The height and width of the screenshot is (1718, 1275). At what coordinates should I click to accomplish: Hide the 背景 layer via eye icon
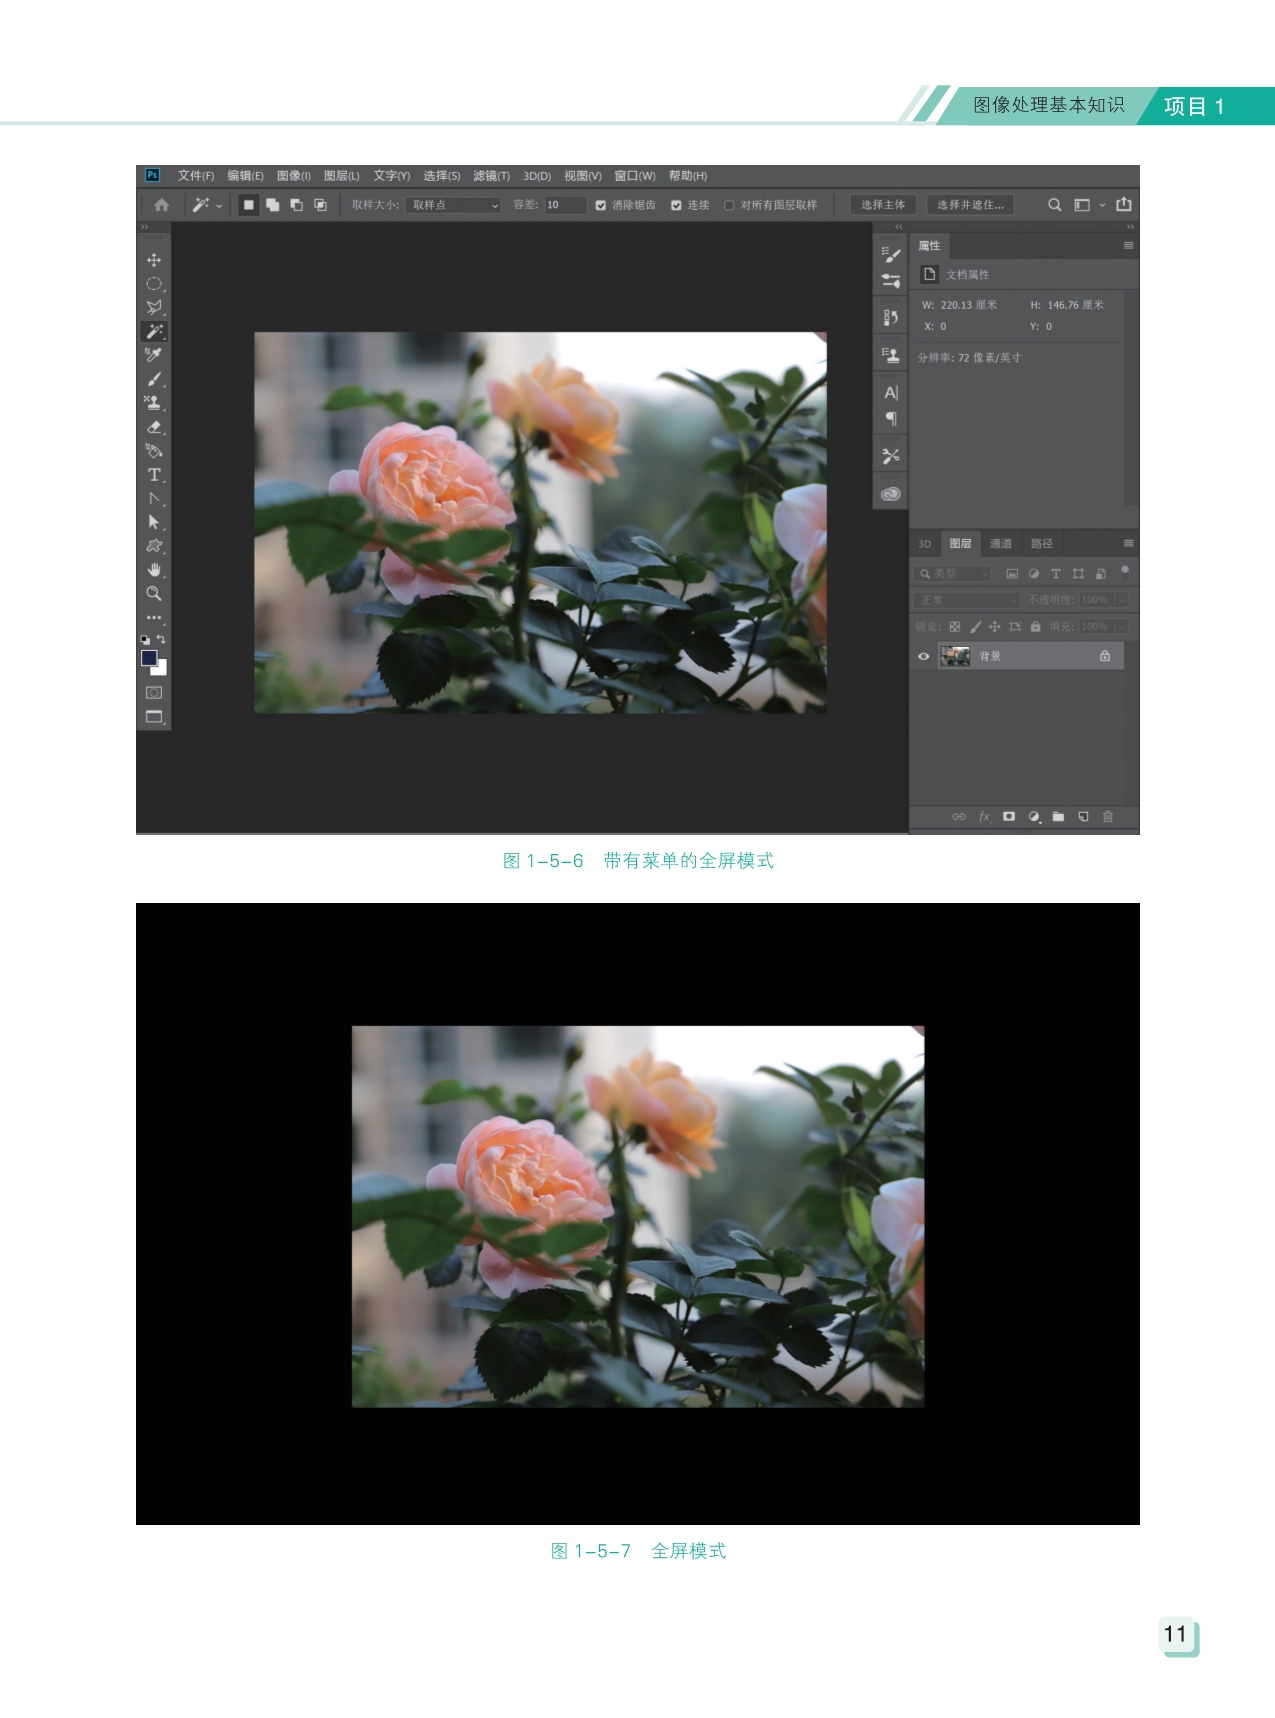point(923,657)
